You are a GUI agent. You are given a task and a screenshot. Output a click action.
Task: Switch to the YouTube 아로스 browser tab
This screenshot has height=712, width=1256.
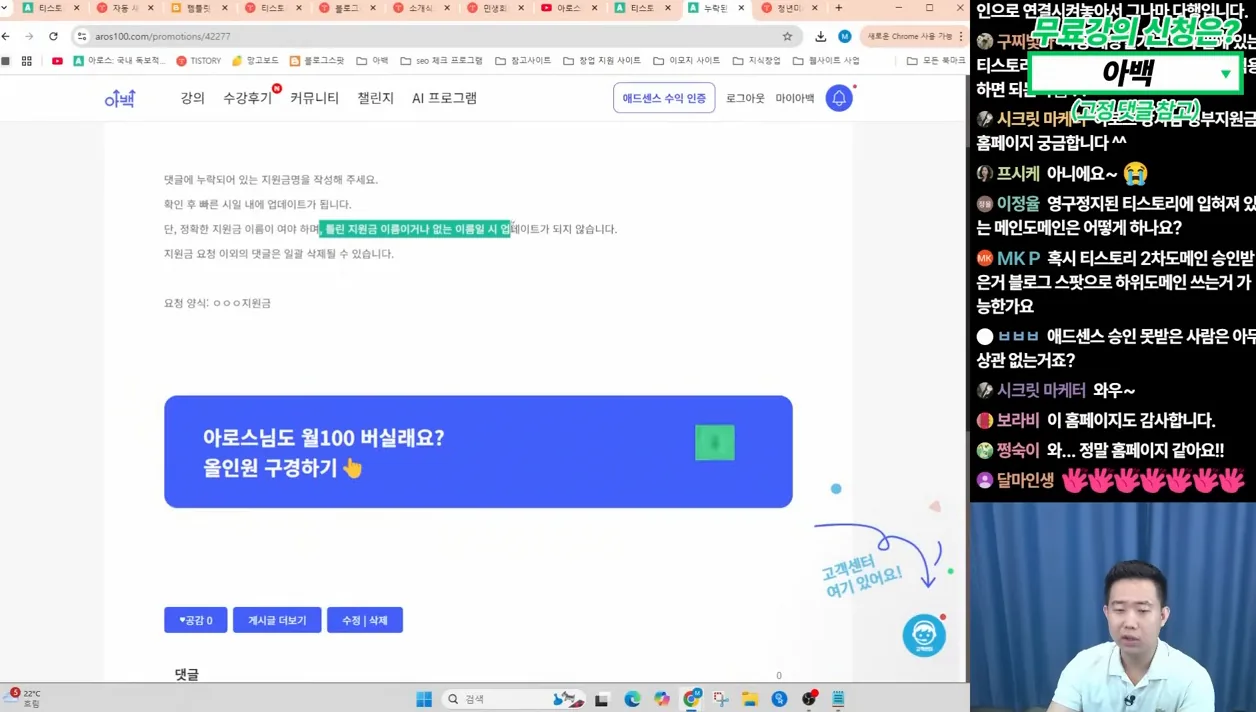(567, 8)
